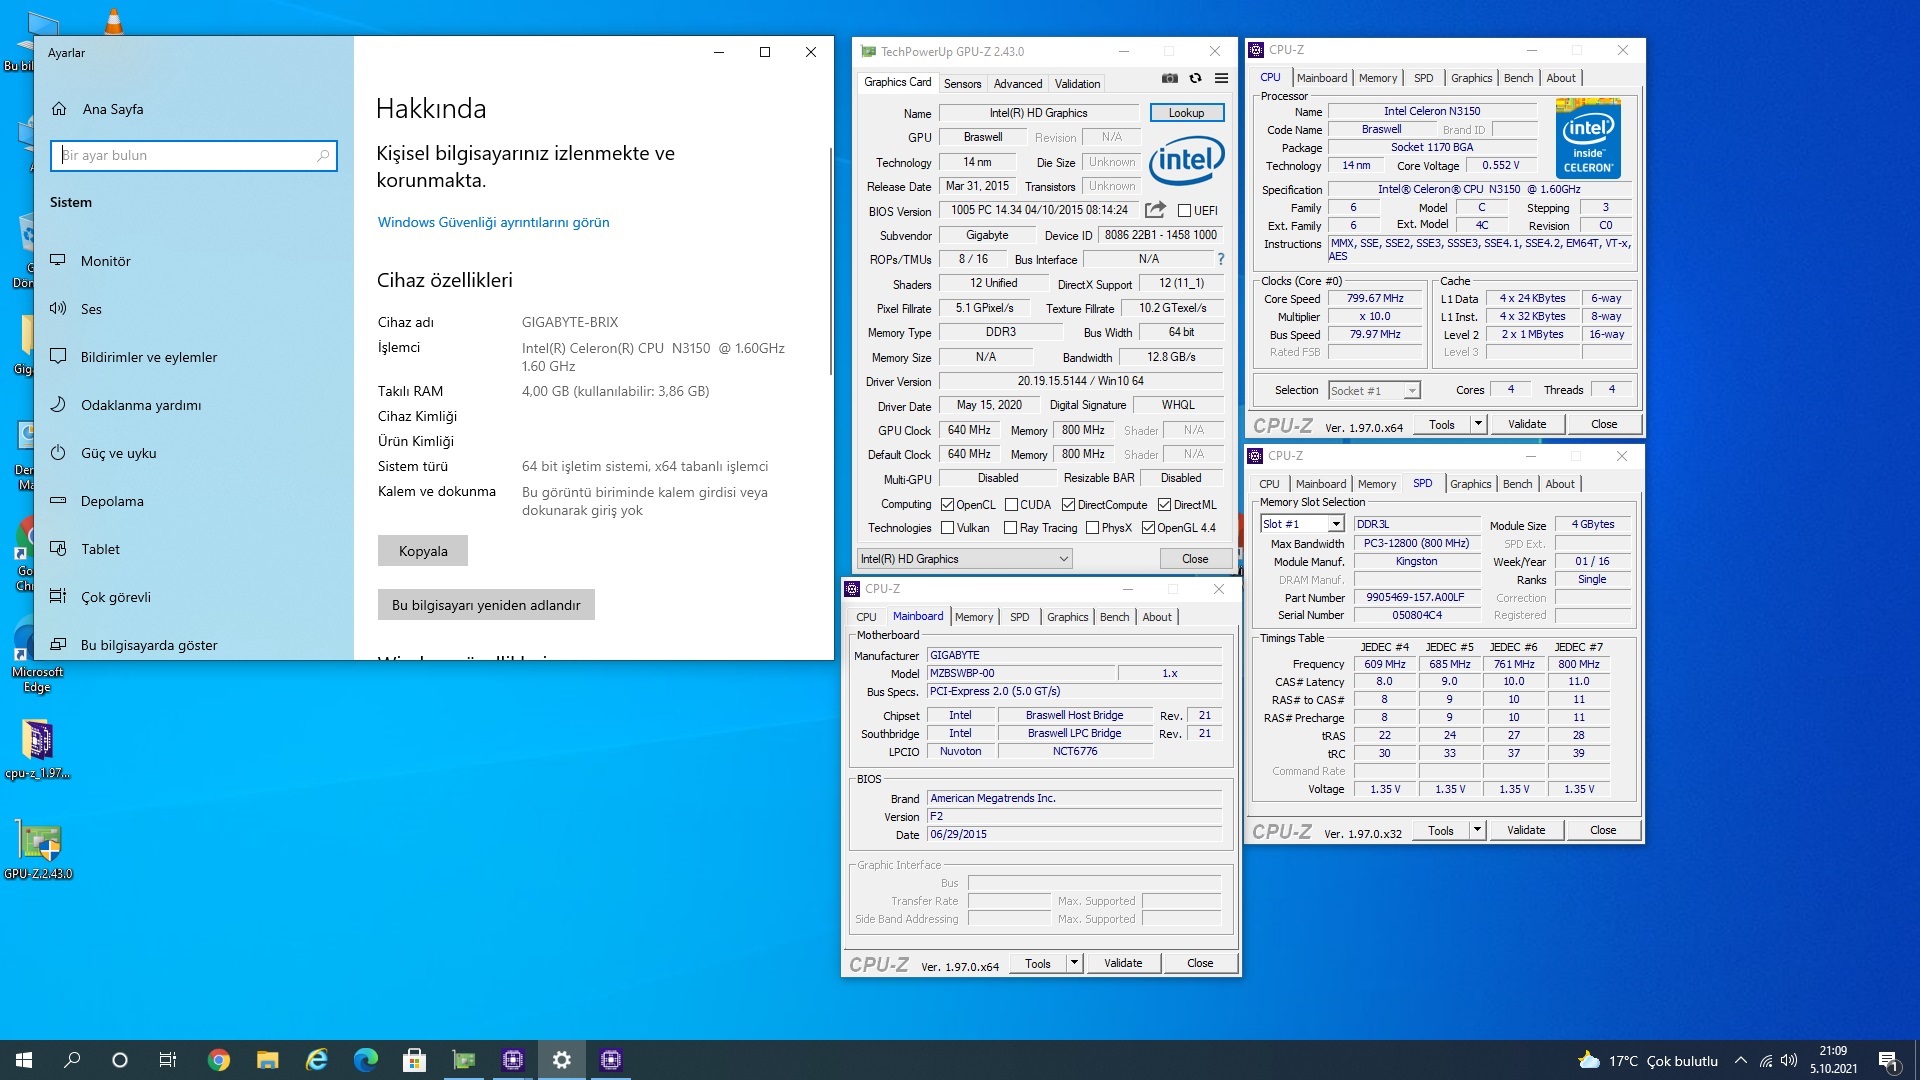Open the taskbar volume icon
Image resolution: width=1920 pixels, height=1080 pixels.
1789,1060
